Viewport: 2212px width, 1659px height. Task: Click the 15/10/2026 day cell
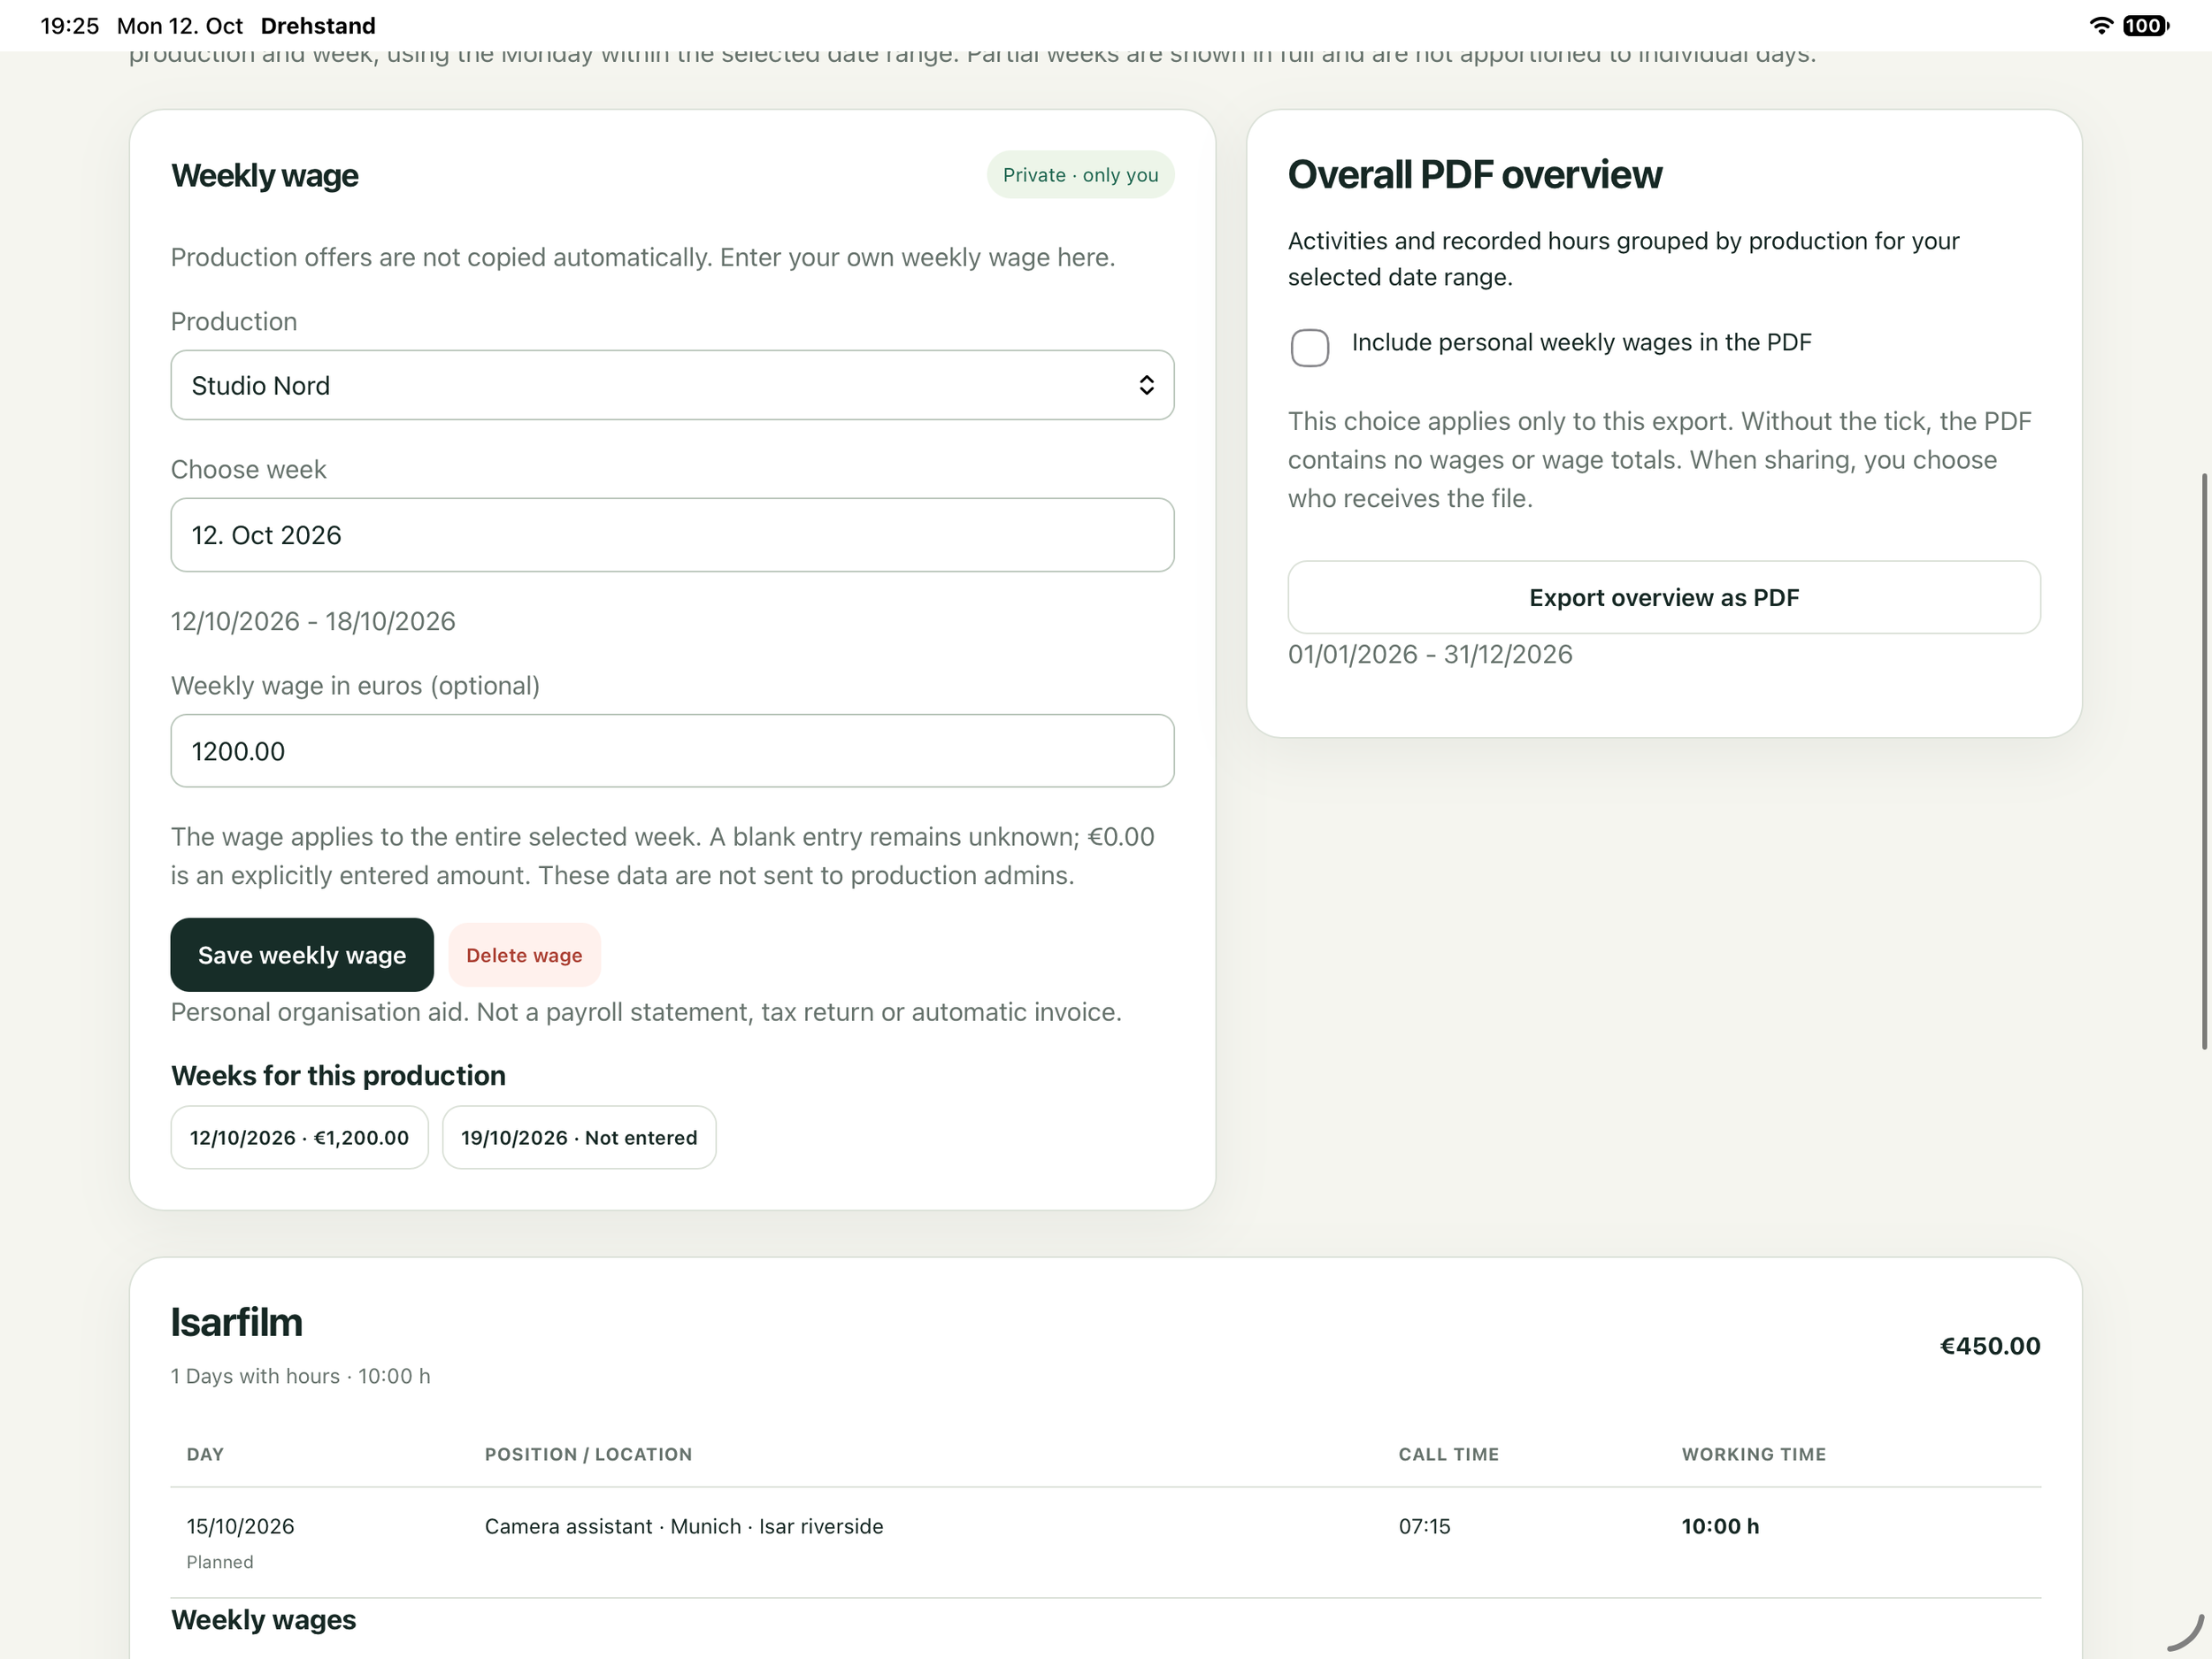pos(240,1526)
